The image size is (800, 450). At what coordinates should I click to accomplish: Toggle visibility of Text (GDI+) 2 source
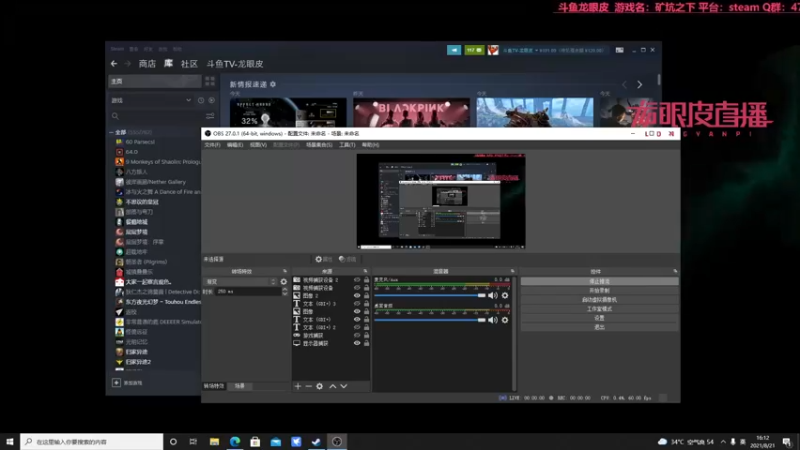tap(357, 328)
